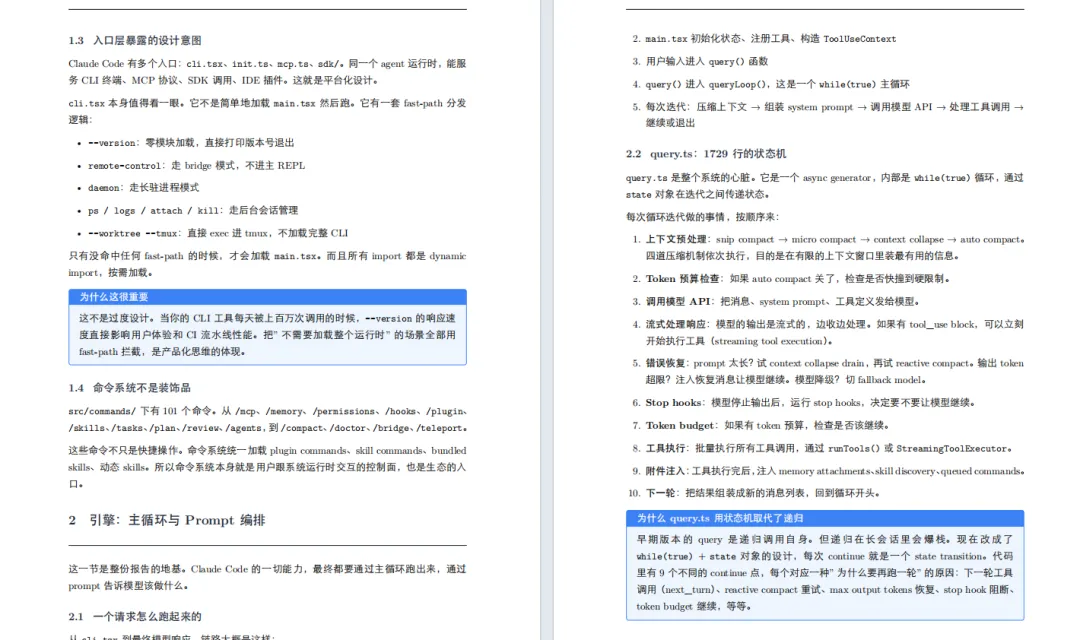
Task: Click paragraph starting "cli.tsx 本身值得看一眼"
Action: pyautogui.click(x=267, y=112)
